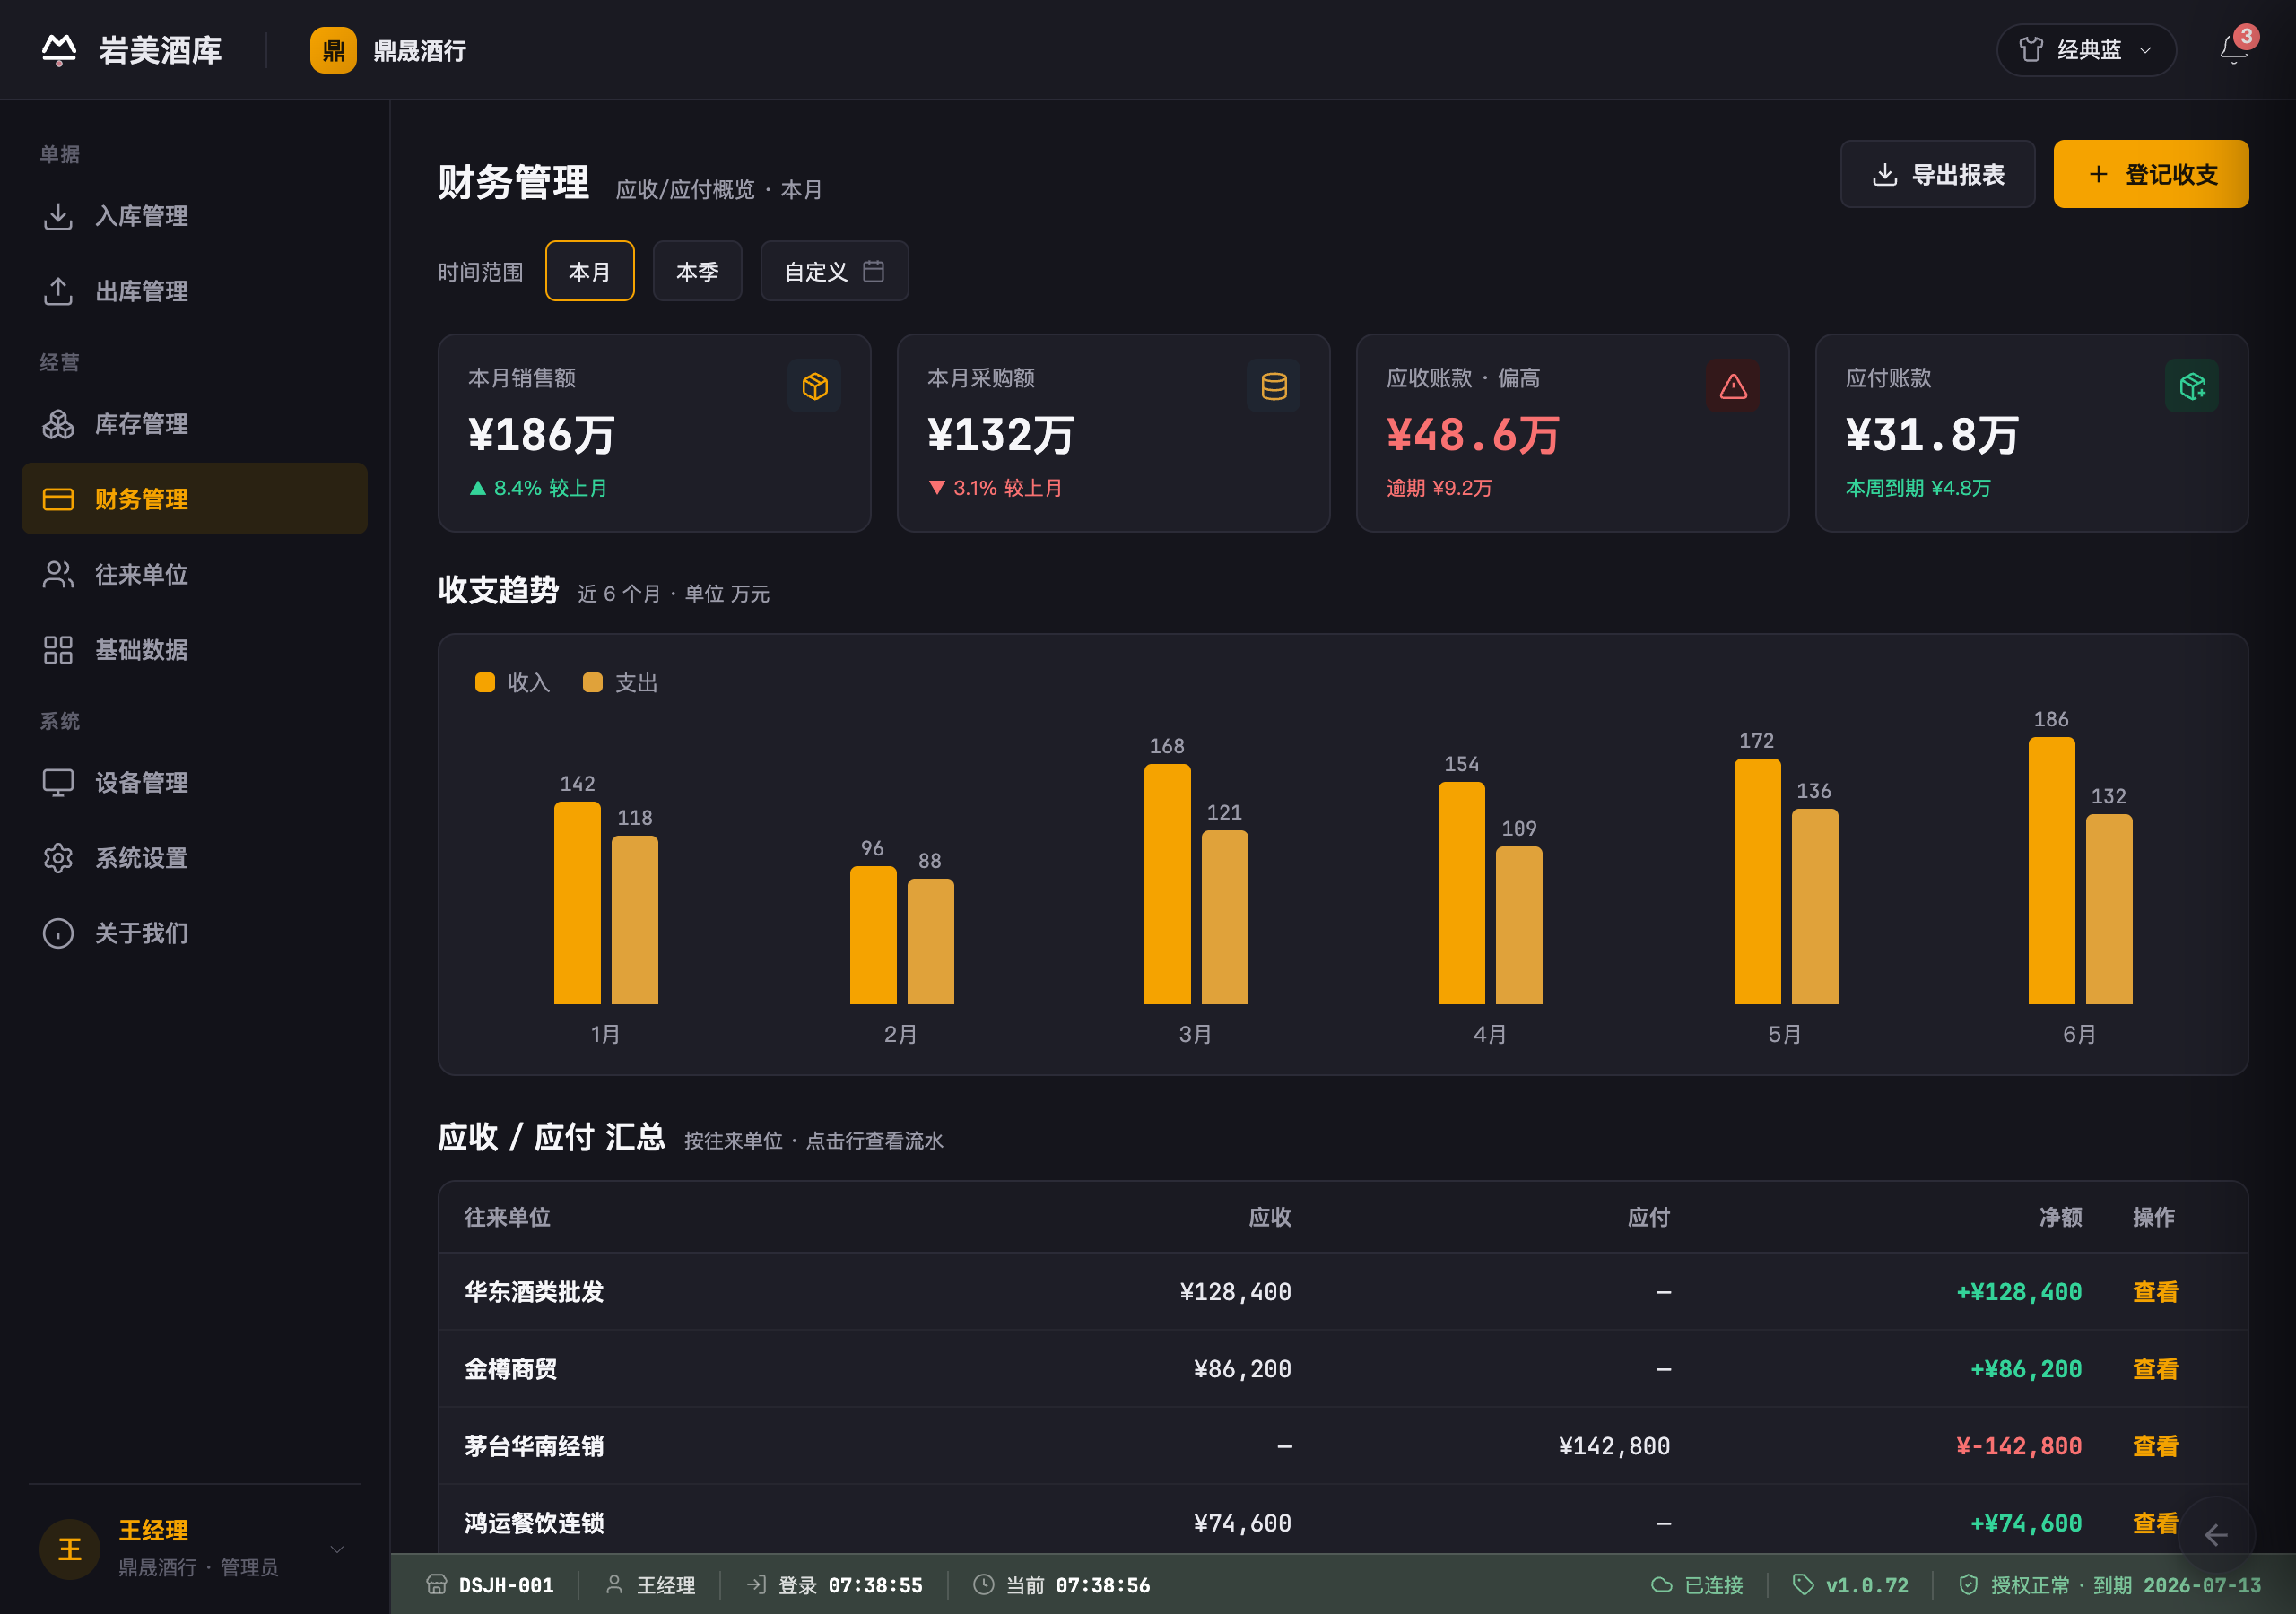This screenshot has width=2296, height=1614.
Task: Click the 3.1% 较上月 decline indicator
Action: point(995,488)
